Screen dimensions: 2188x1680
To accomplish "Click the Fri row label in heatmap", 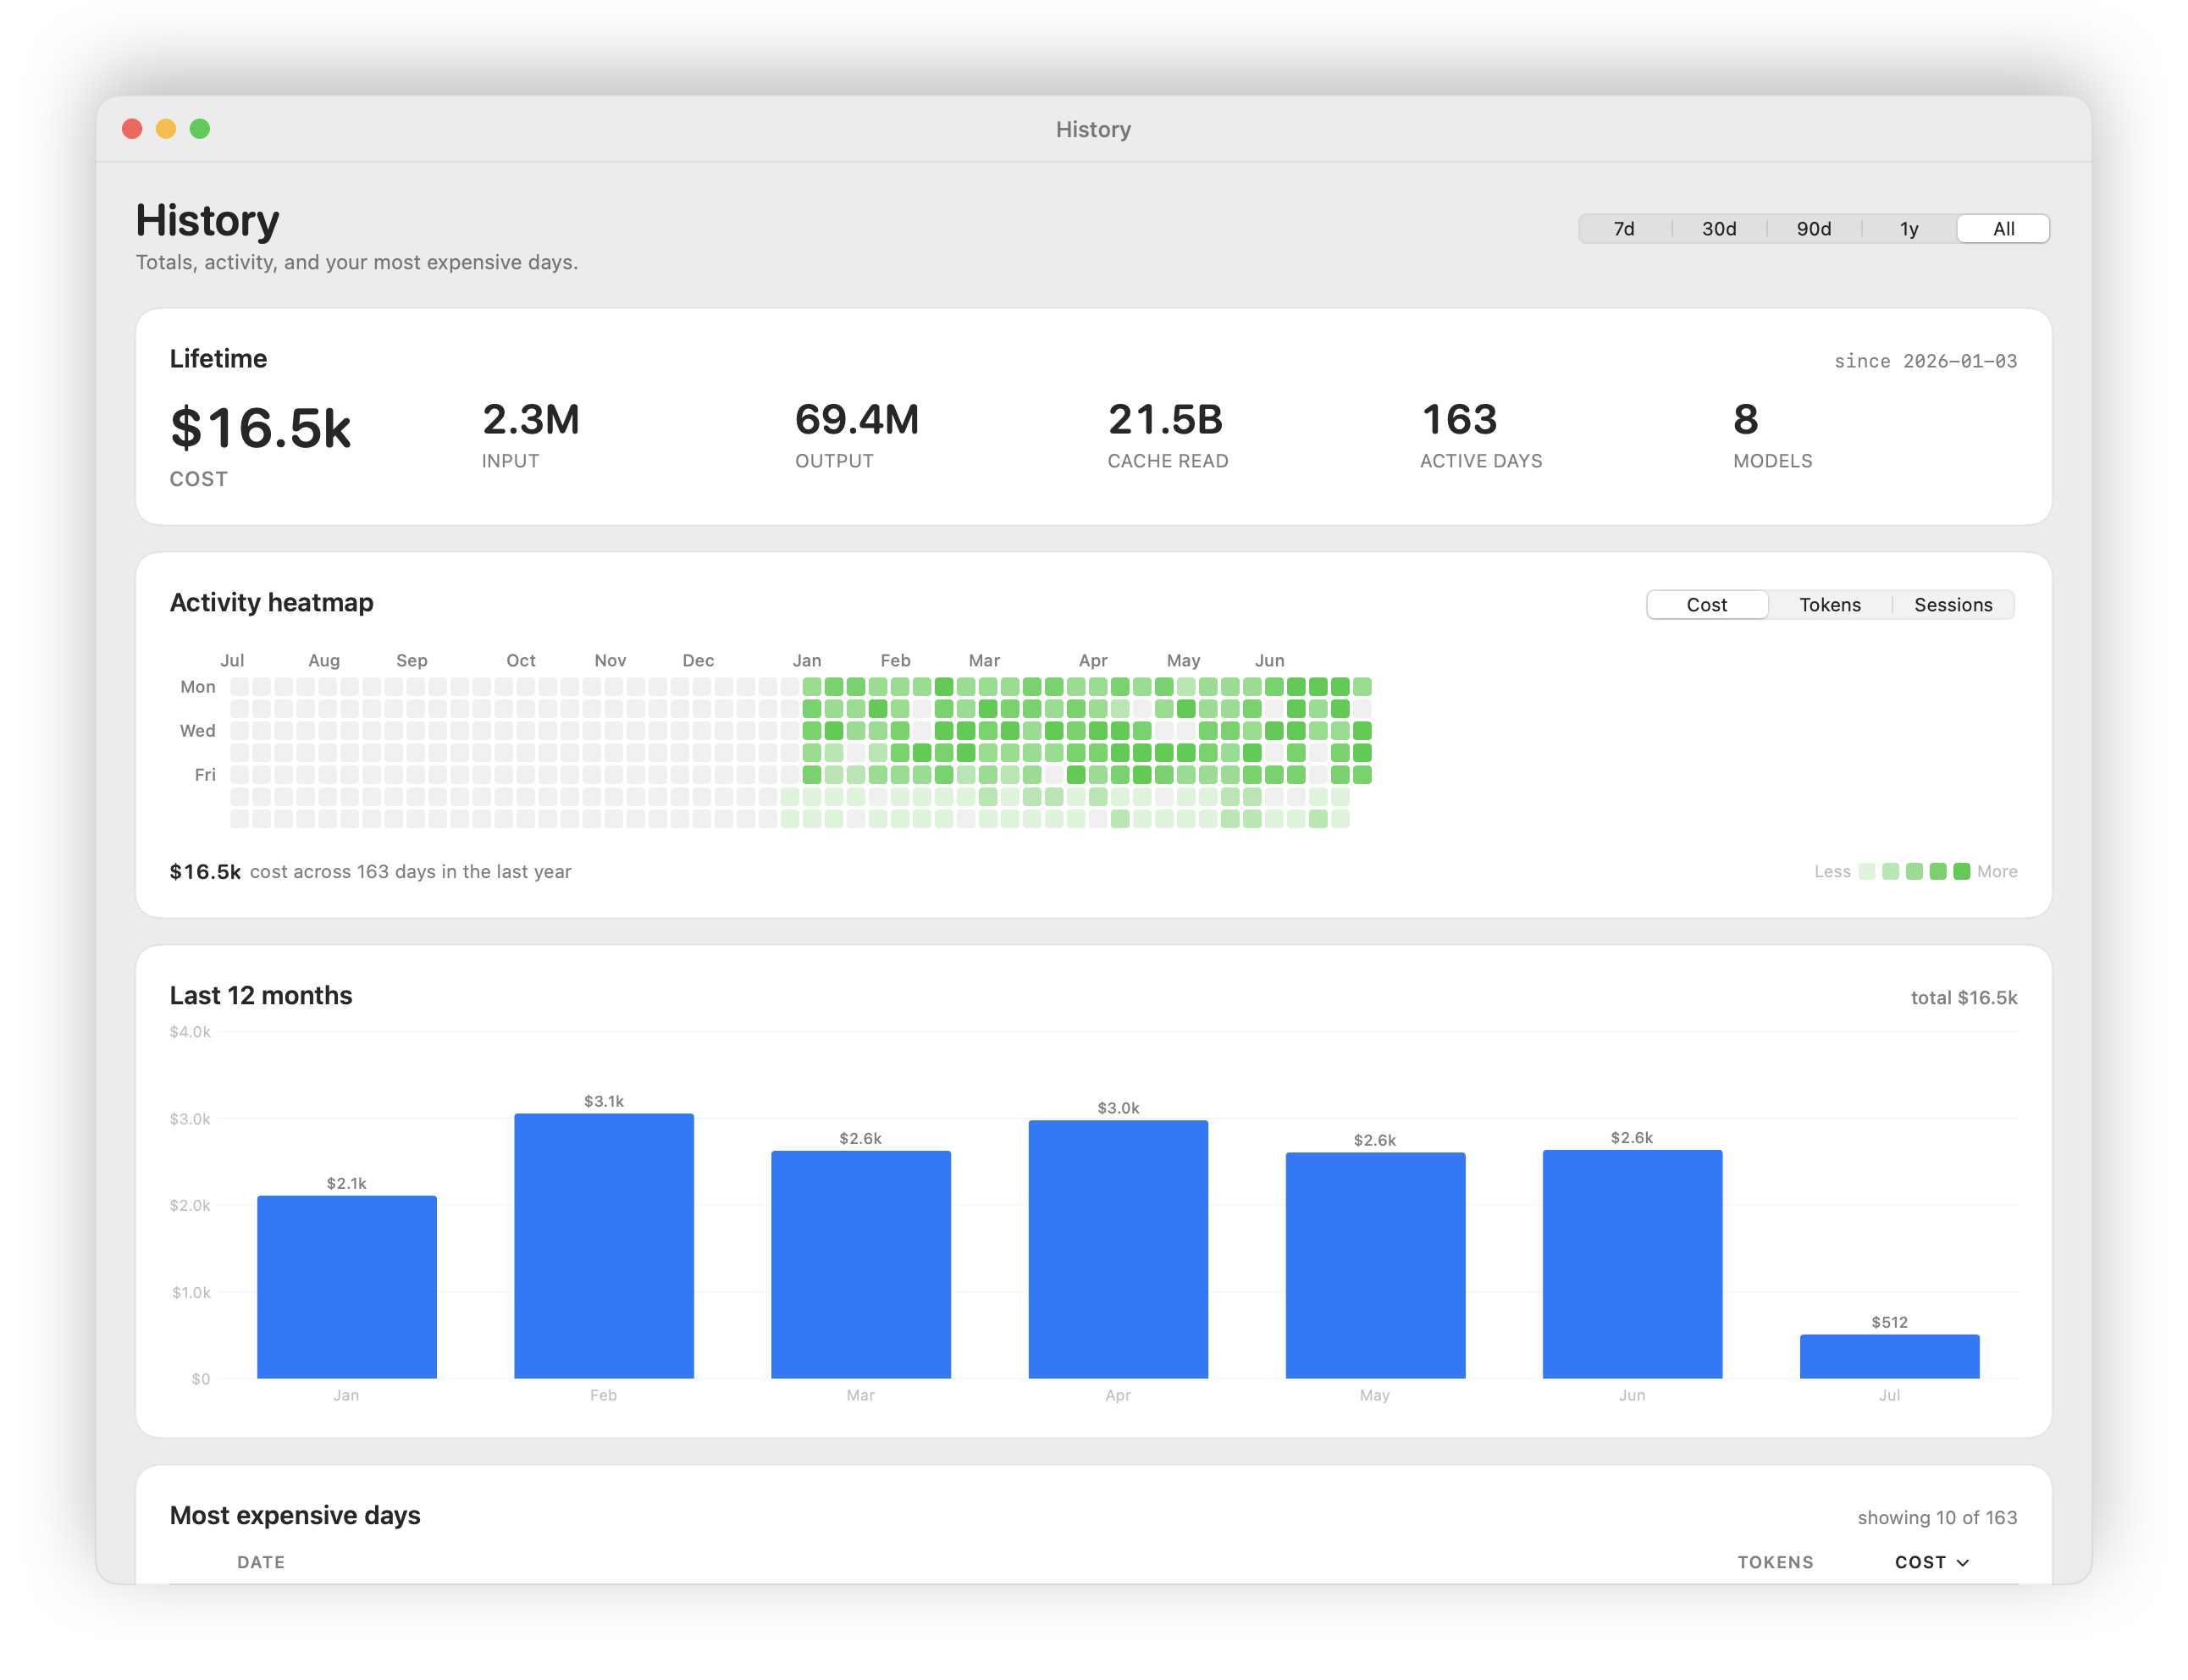I will [205, 775].
